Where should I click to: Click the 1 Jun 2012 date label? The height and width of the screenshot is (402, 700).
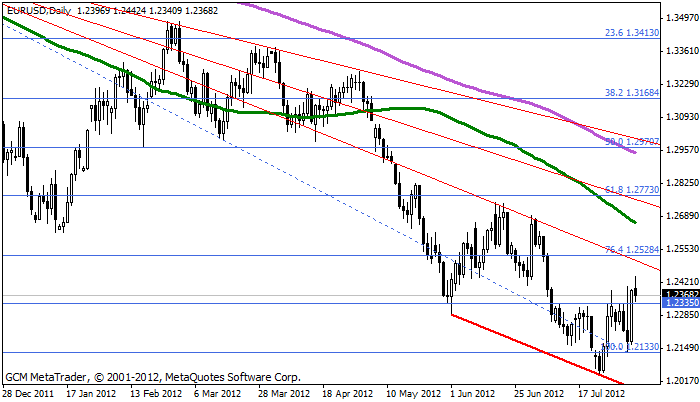(x=473, y=394)
